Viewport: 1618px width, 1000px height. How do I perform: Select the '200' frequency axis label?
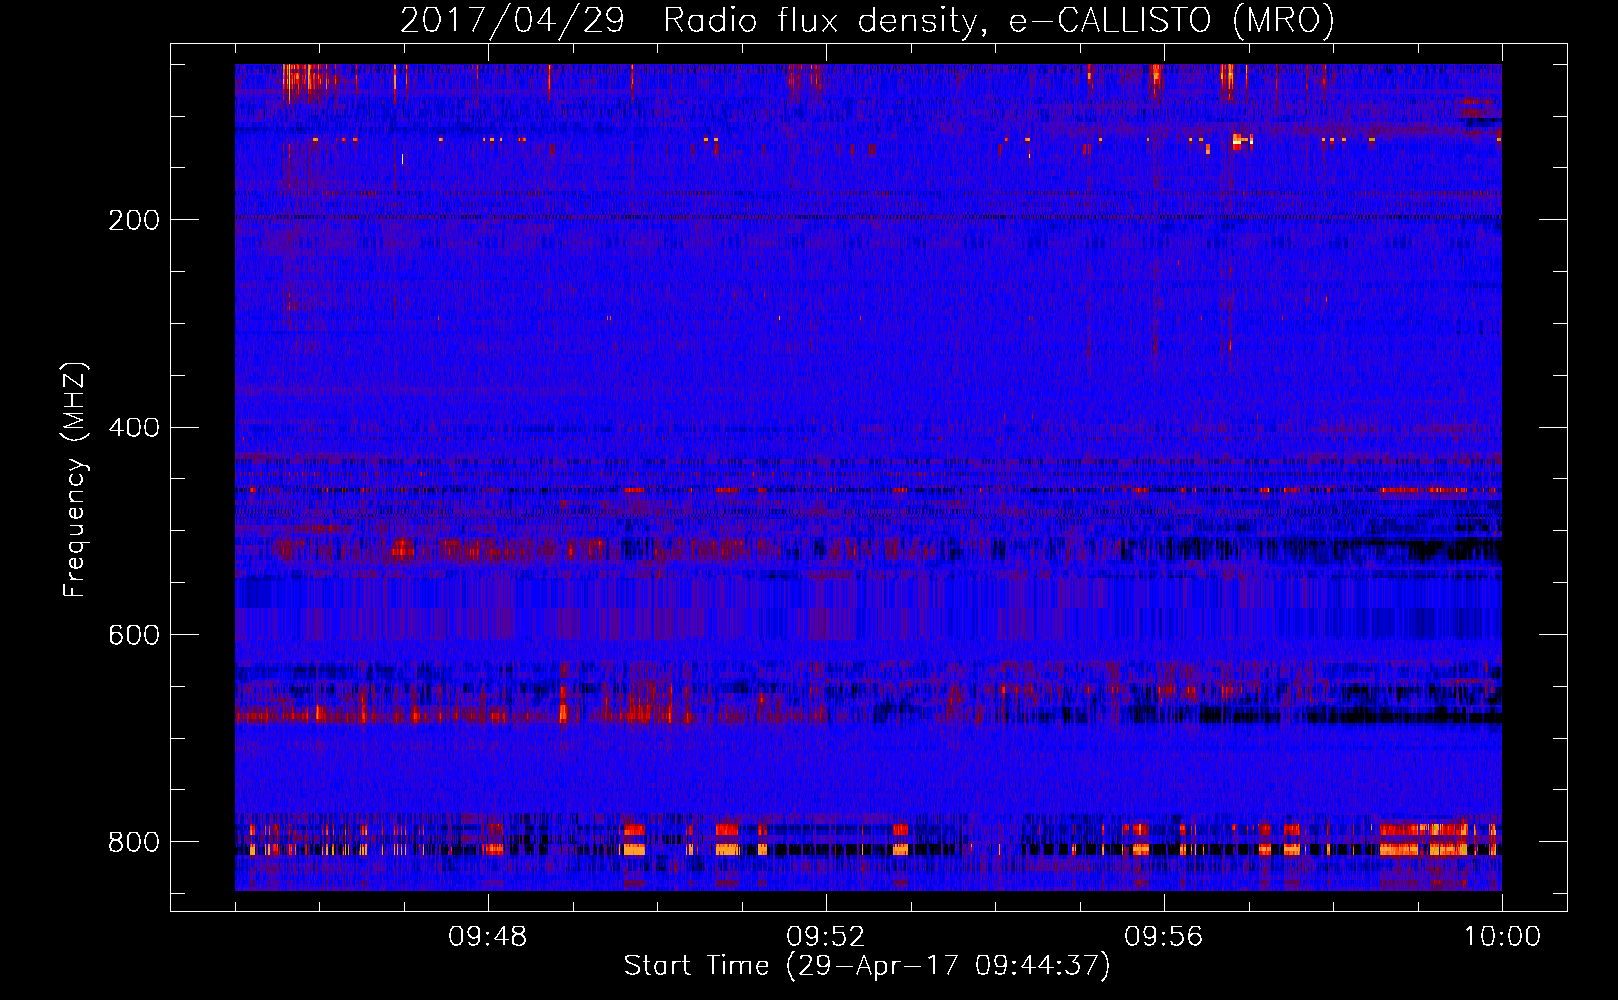(134, 220)
